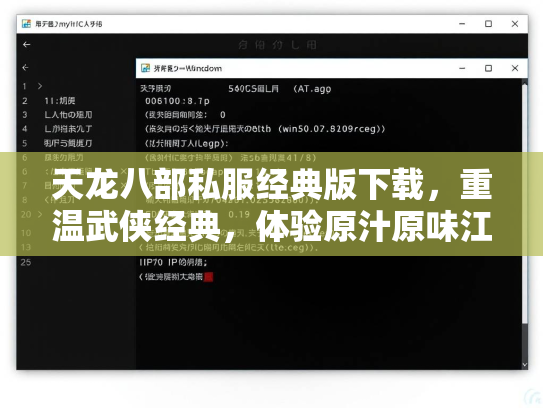
Task: Select sidebar row numbered 5
Action: [68, 143]
